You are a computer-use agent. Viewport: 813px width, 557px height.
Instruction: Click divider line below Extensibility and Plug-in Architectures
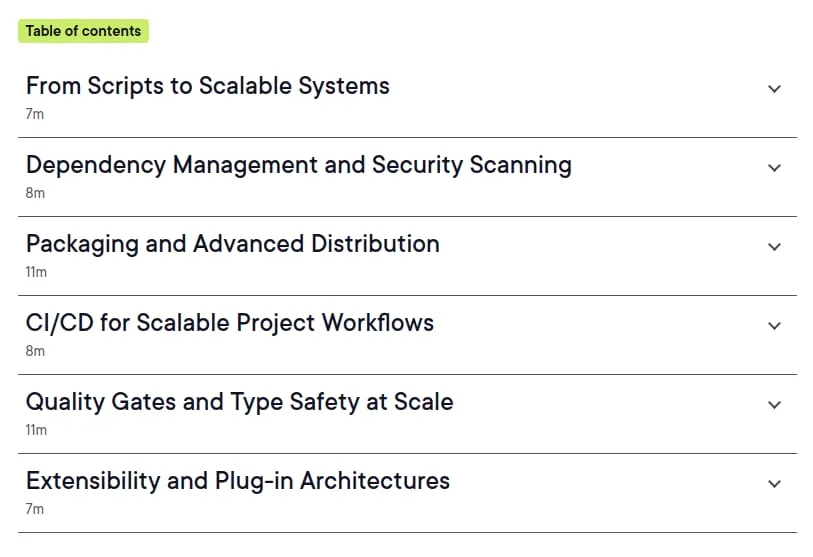pyautogui.click(x=407, y=532)
